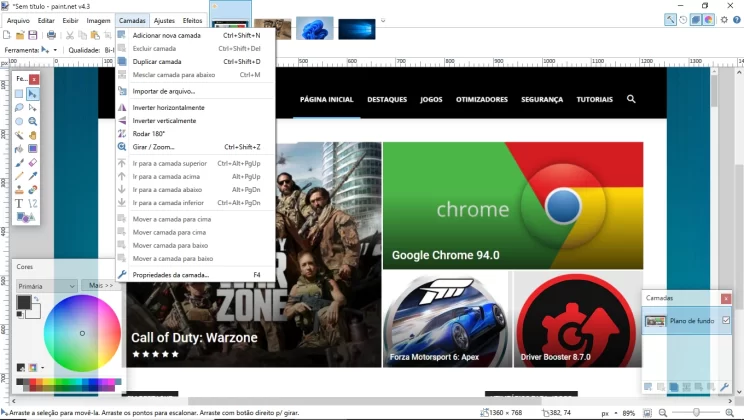This screenshot has width=744, height=420.
Task: Select the Recolor tool
Action: 32,190
